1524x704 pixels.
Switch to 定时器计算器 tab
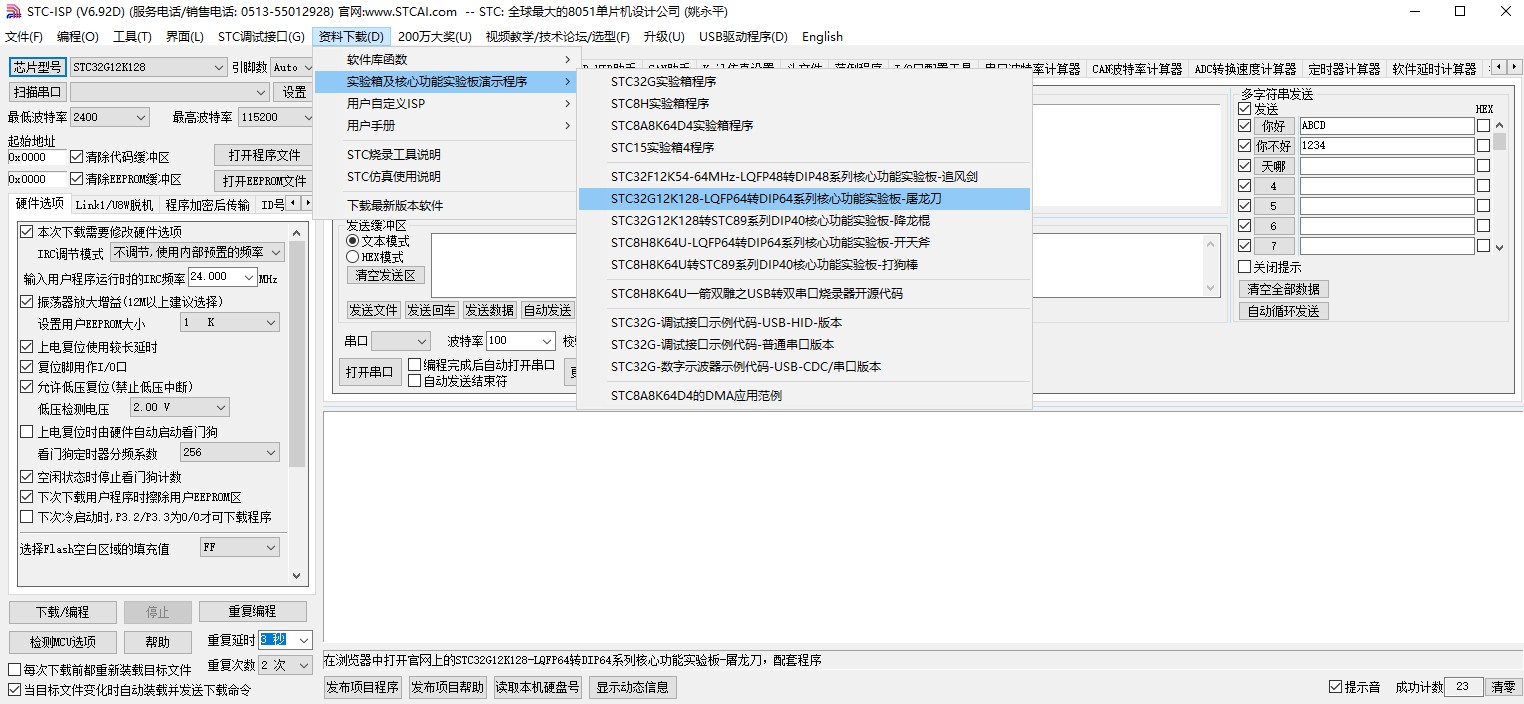[x=1344, y=69]
